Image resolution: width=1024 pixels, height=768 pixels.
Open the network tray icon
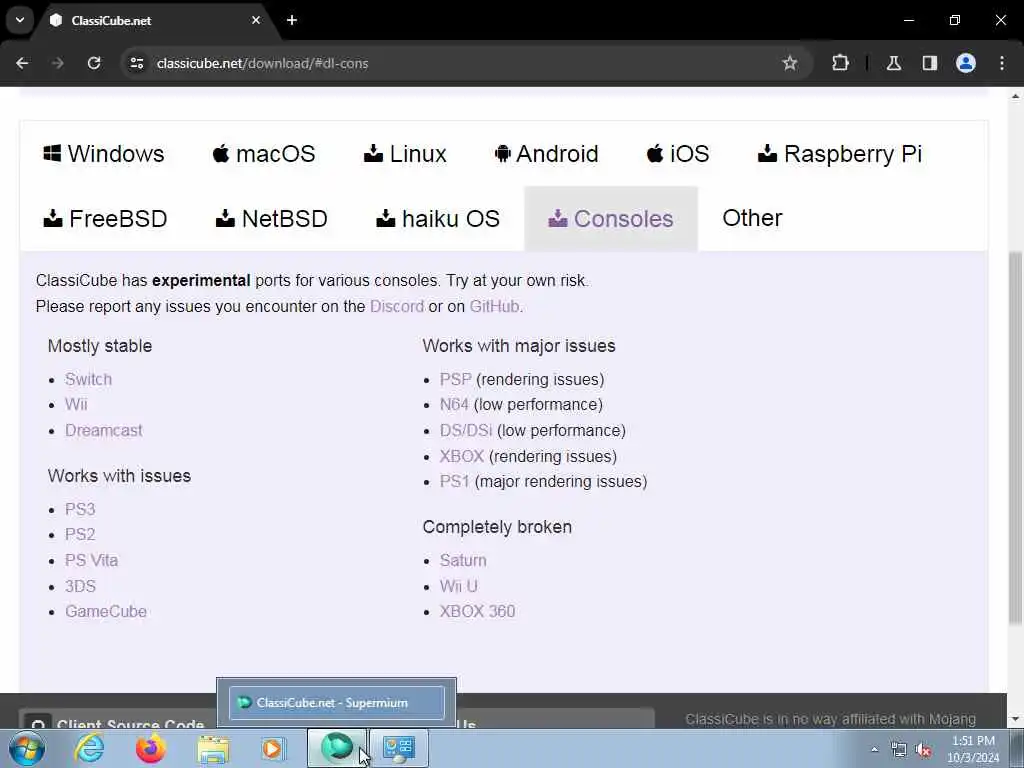tap(899, 750)
